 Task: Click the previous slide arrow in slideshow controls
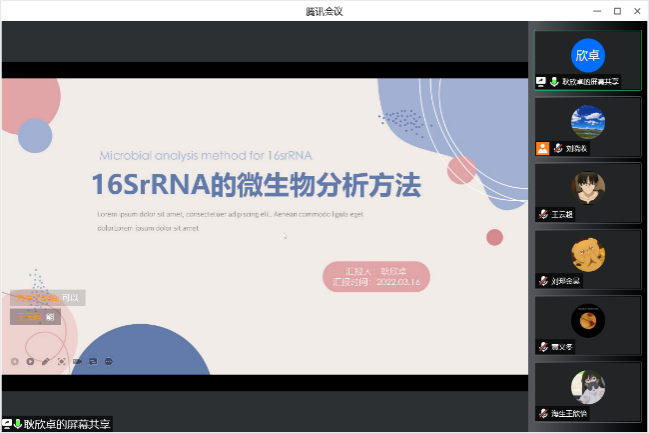14,361
